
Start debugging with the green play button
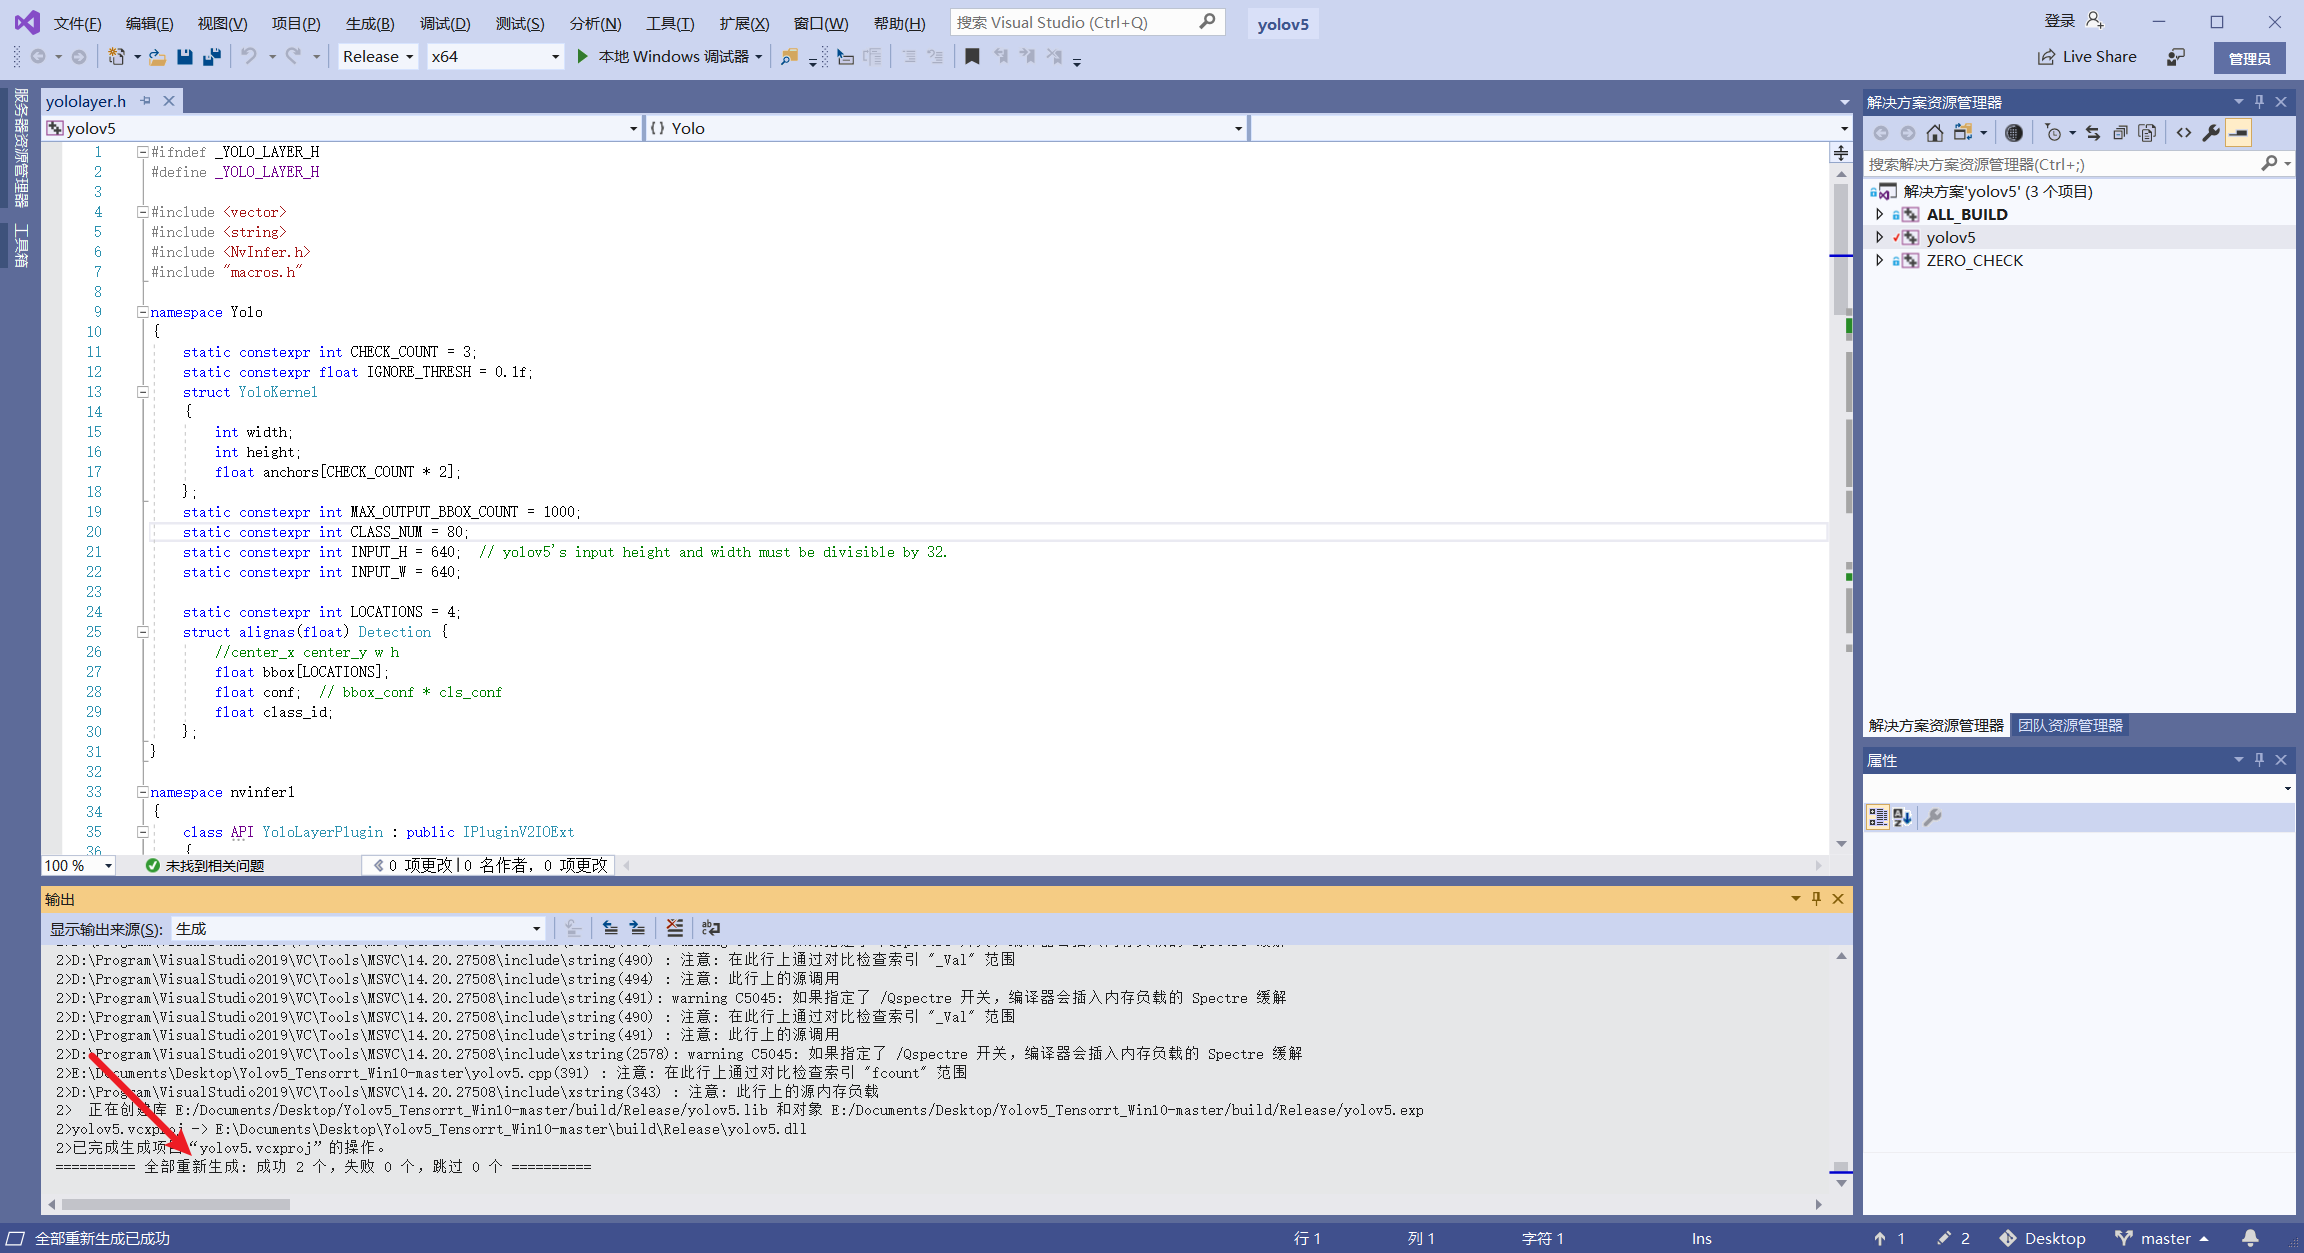point(582,57)
